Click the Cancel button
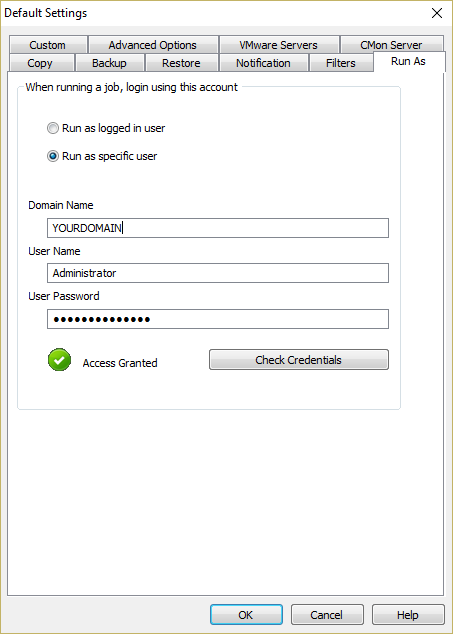453x634 pixels. pyautogui.click(x=327, y=615)
